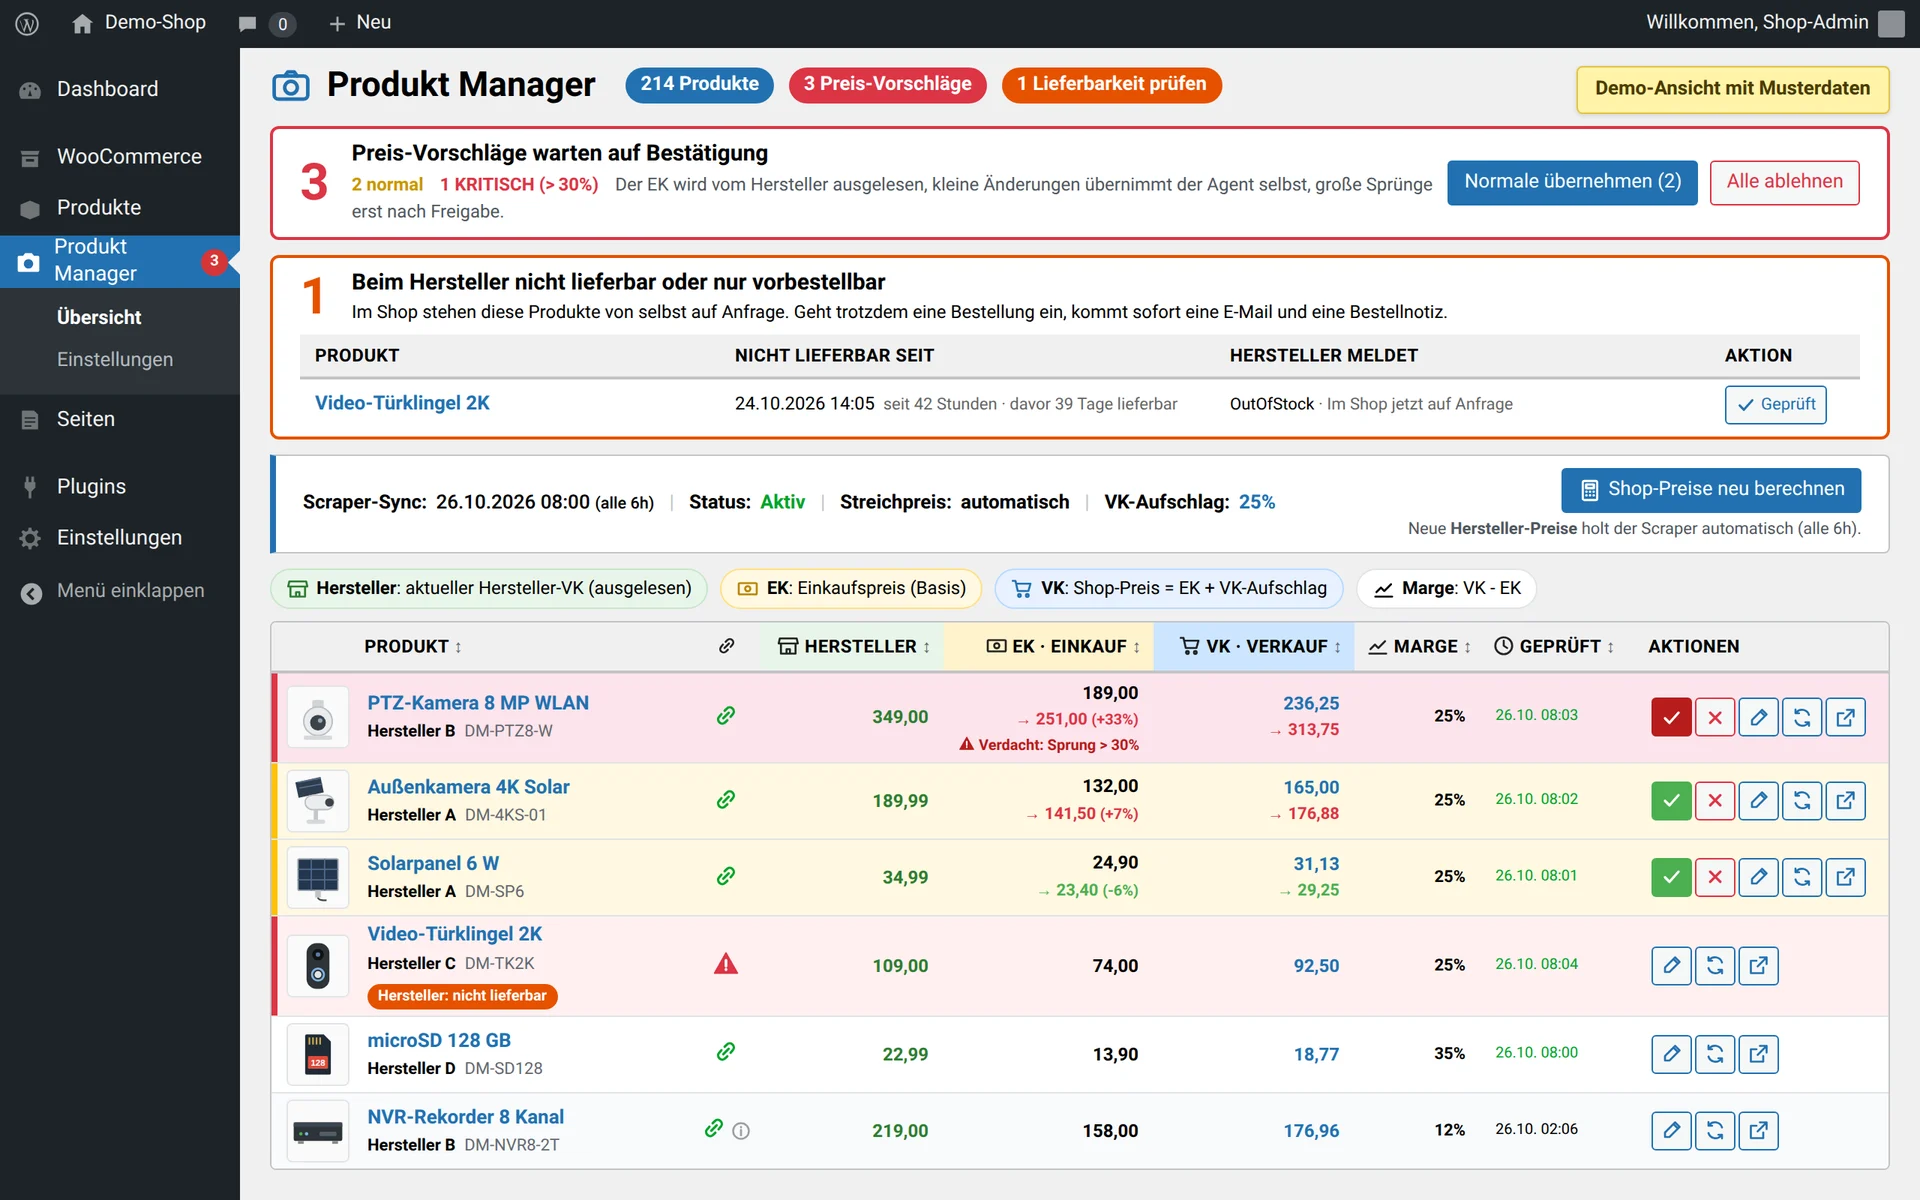The image size is (1920, 1200).
Task: Click the manufacturer link icon for Außenkamera 4K Solar
Action: click(726, 799)
